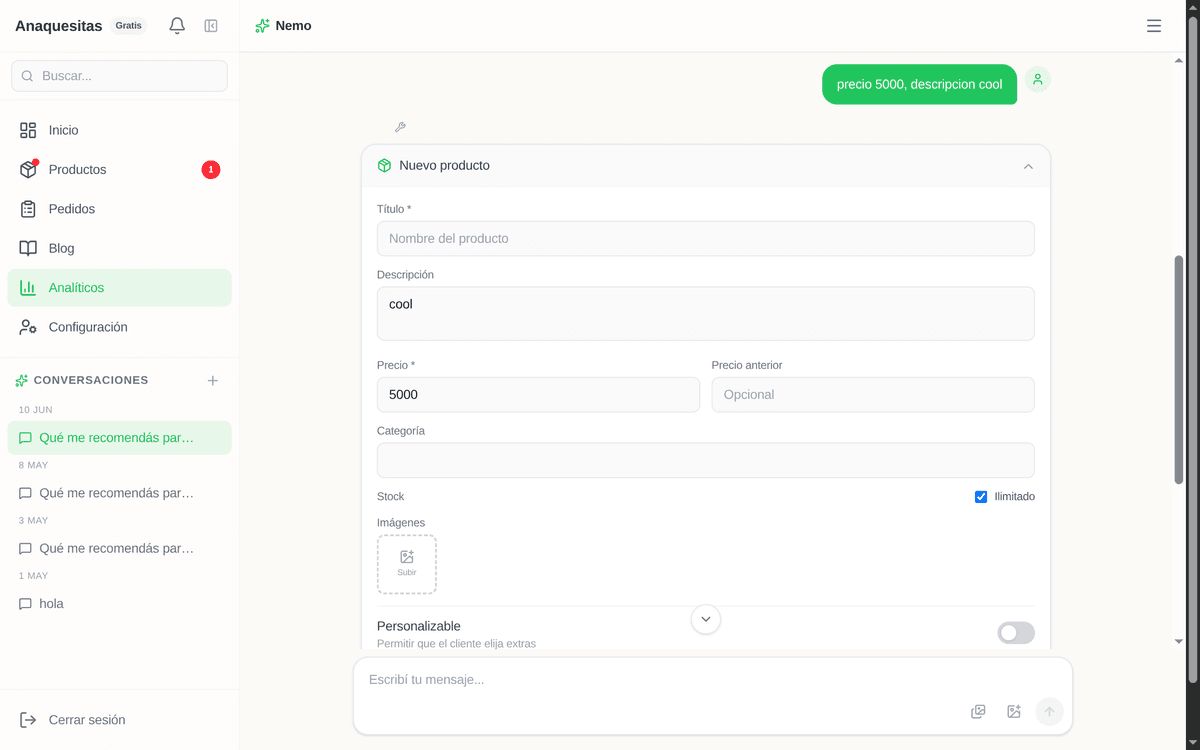Click the Nuevo producto box icon
The width and height of the screenshot is (1200, 750).
384,166
